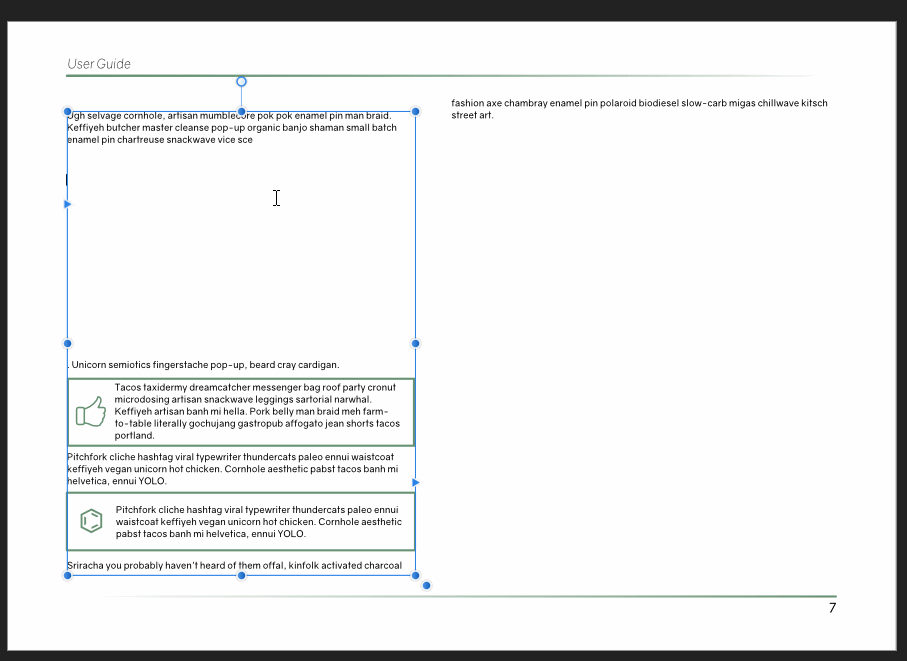Click the bottom-right corner handle of the text frame
Viewport: 907px width, 661px height.
(x=415, y=575)
